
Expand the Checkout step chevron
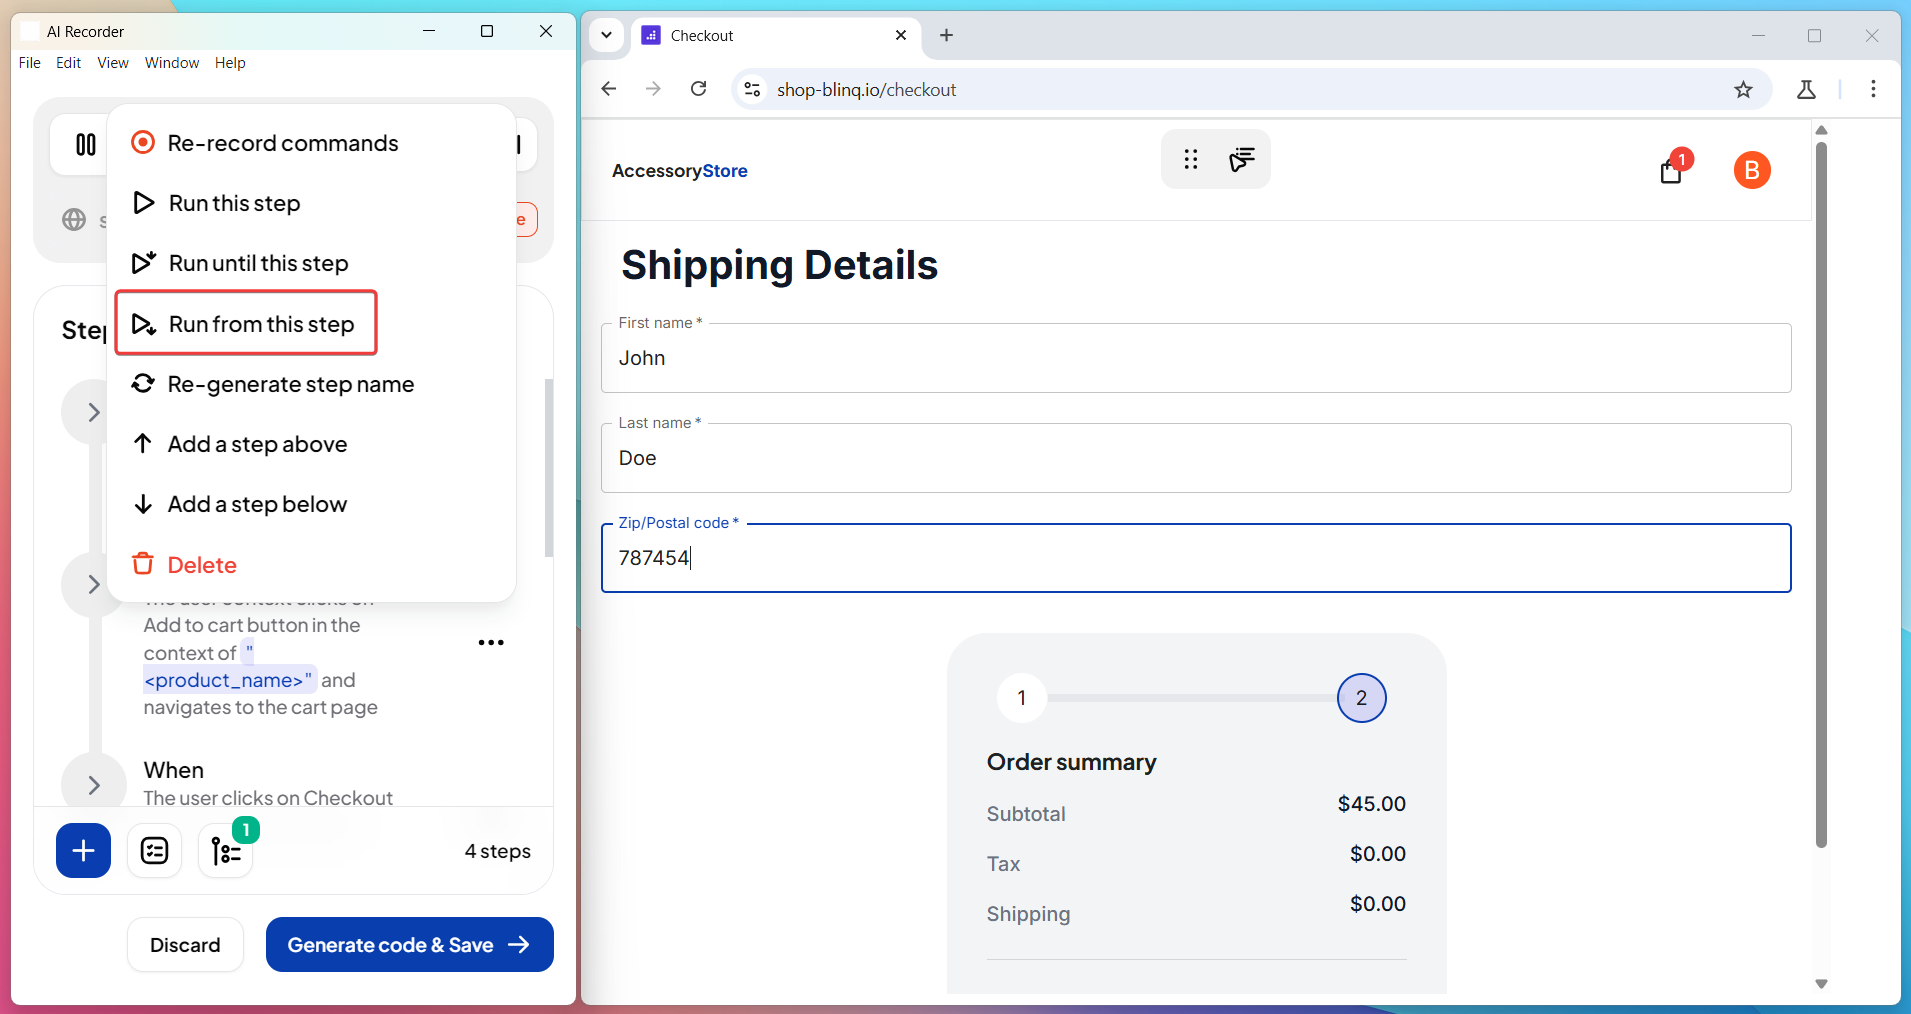click(93, 785)
